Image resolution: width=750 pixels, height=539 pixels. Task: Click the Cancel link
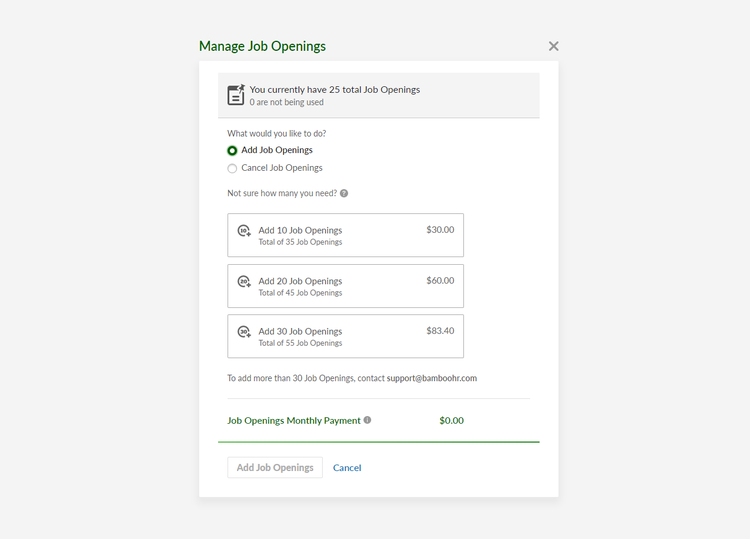[x=347, y=468]
